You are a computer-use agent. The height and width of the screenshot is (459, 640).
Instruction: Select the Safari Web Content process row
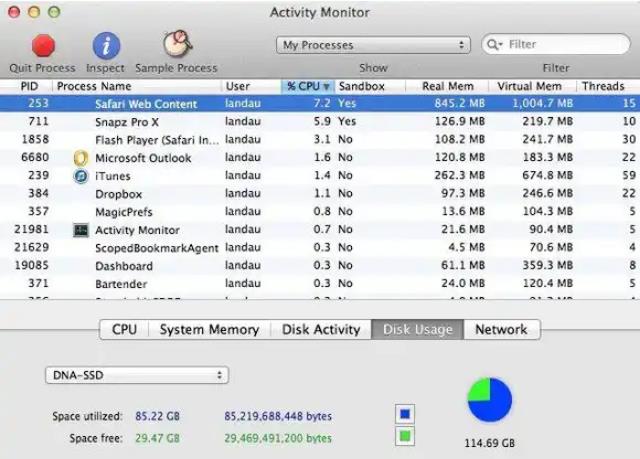pos(320,104)
